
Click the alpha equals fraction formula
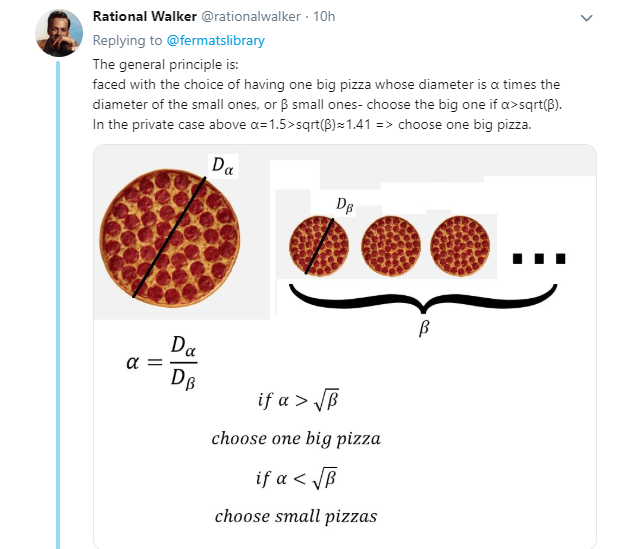[x=162, y=363]
